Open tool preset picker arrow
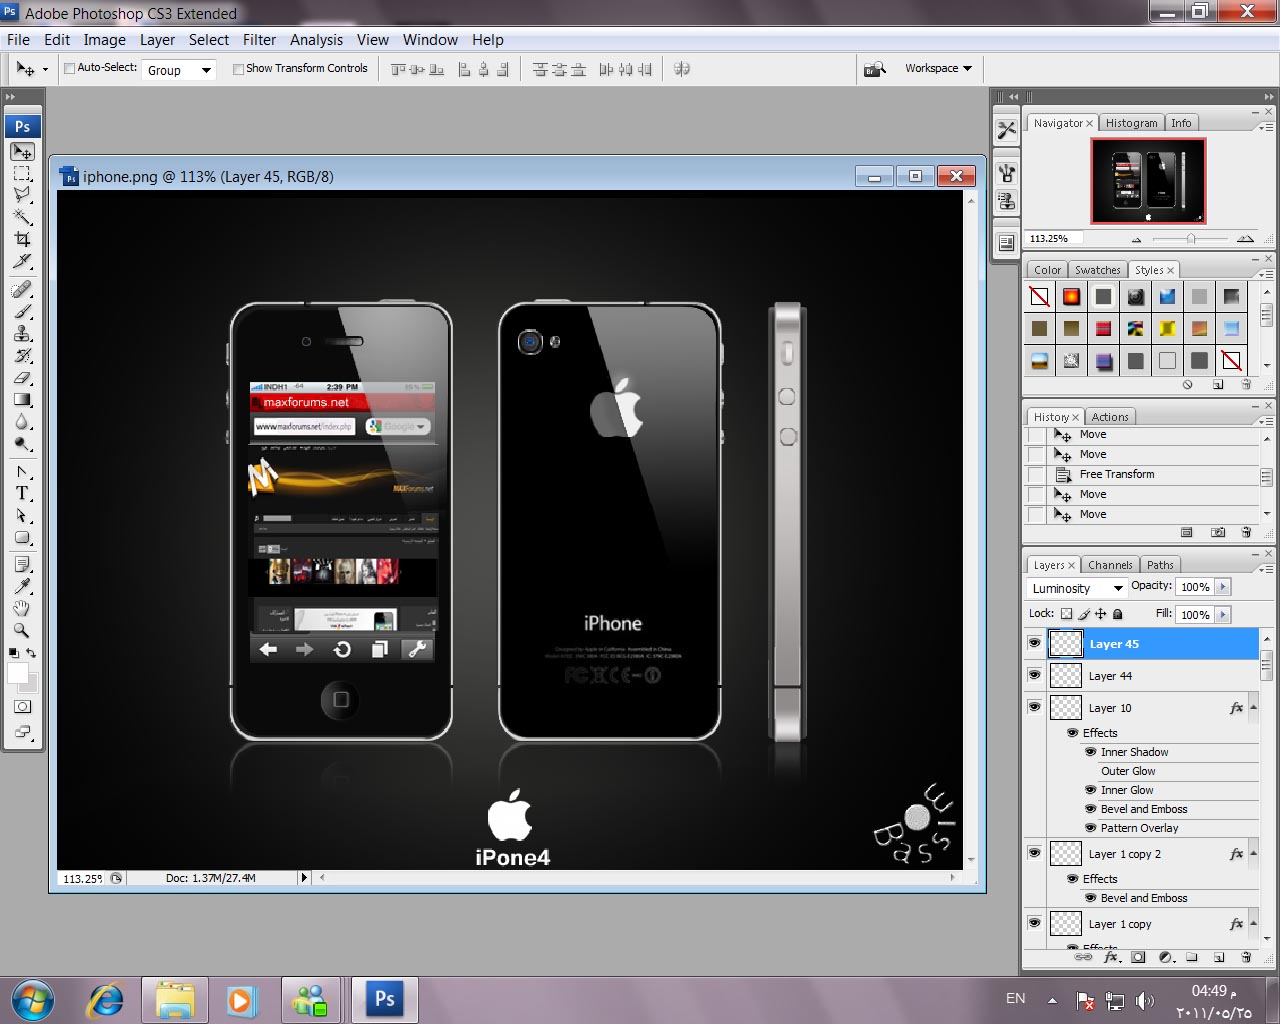This screenshot has height=1024, width=1280. click(x=45, y=70)
